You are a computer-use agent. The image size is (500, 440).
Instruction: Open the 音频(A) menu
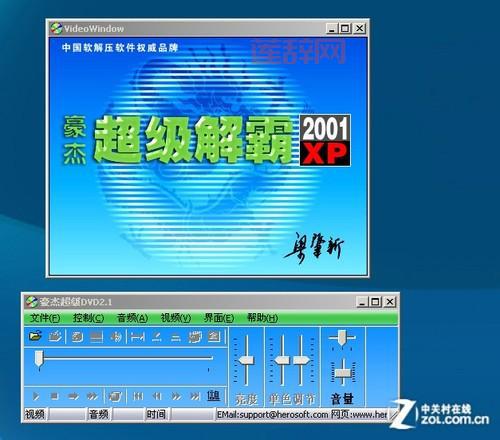point(132,318)
